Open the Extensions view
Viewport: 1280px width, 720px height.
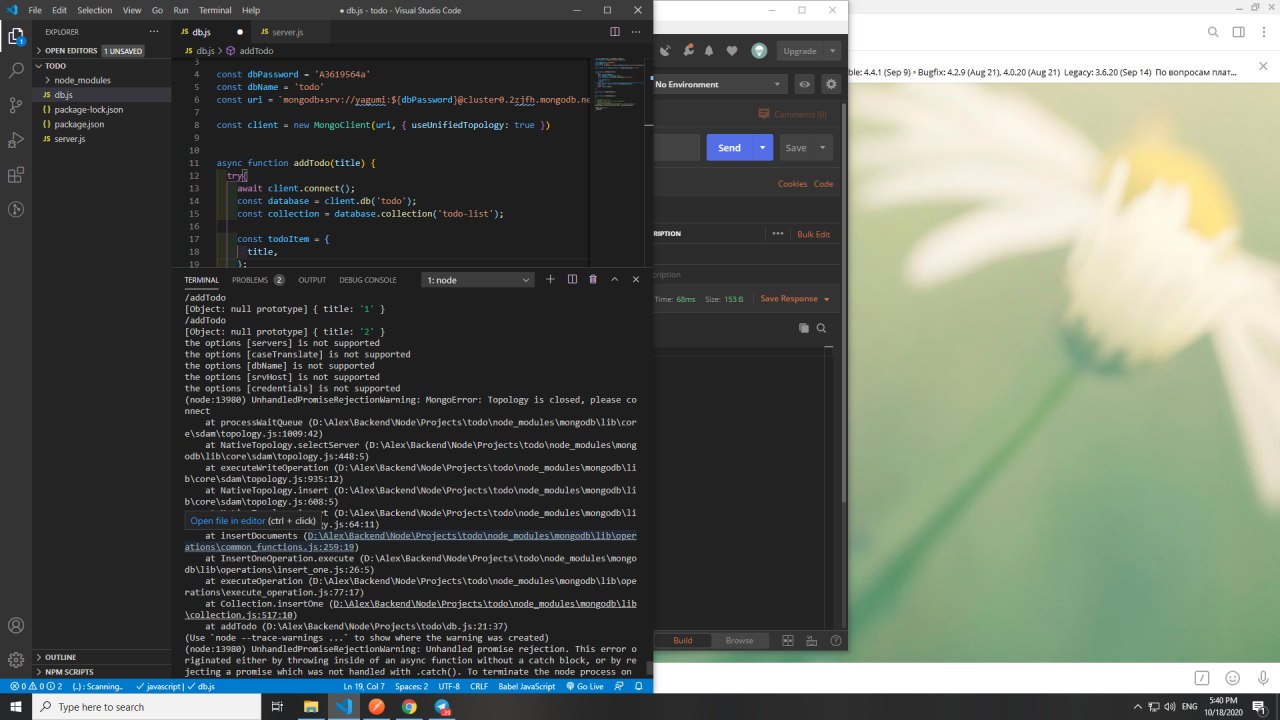pos(16,175)
